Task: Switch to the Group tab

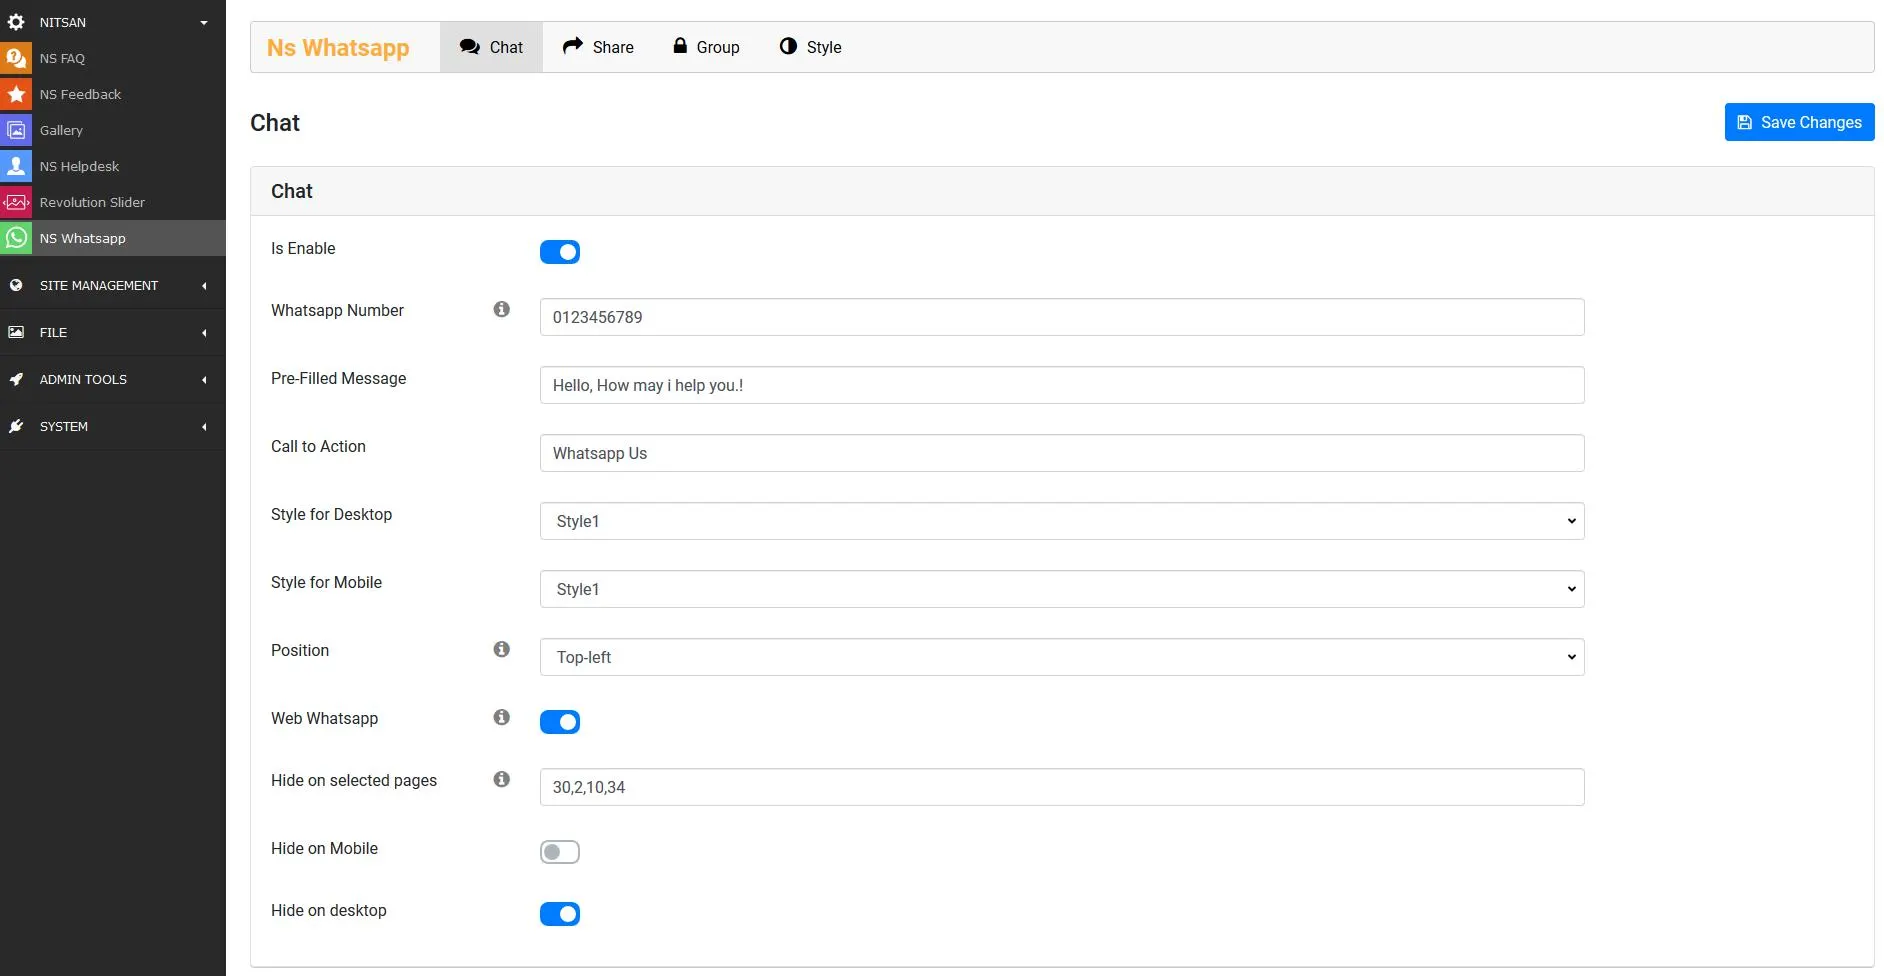Action: click(x=706, y=47)
